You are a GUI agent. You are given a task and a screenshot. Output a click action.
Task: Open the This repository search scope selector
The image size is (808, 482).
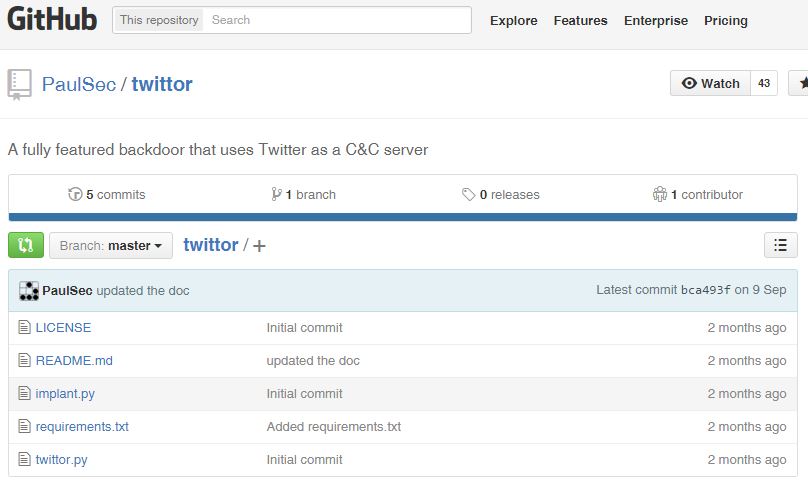158,20
